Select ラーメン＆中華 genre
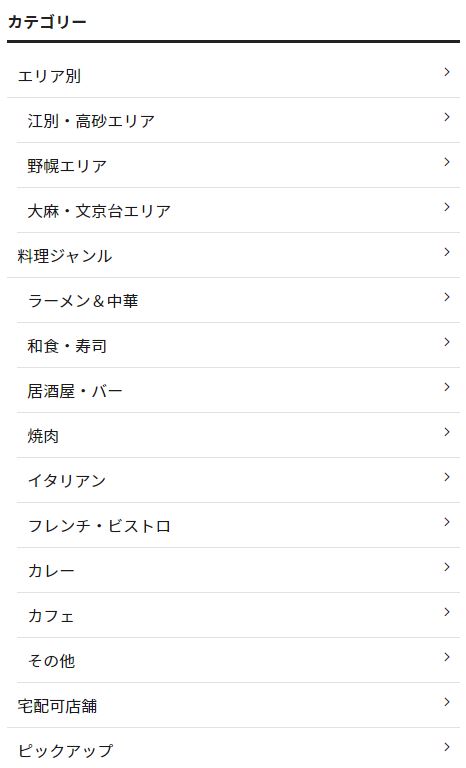Screen dimensions: 466x768 238,301
